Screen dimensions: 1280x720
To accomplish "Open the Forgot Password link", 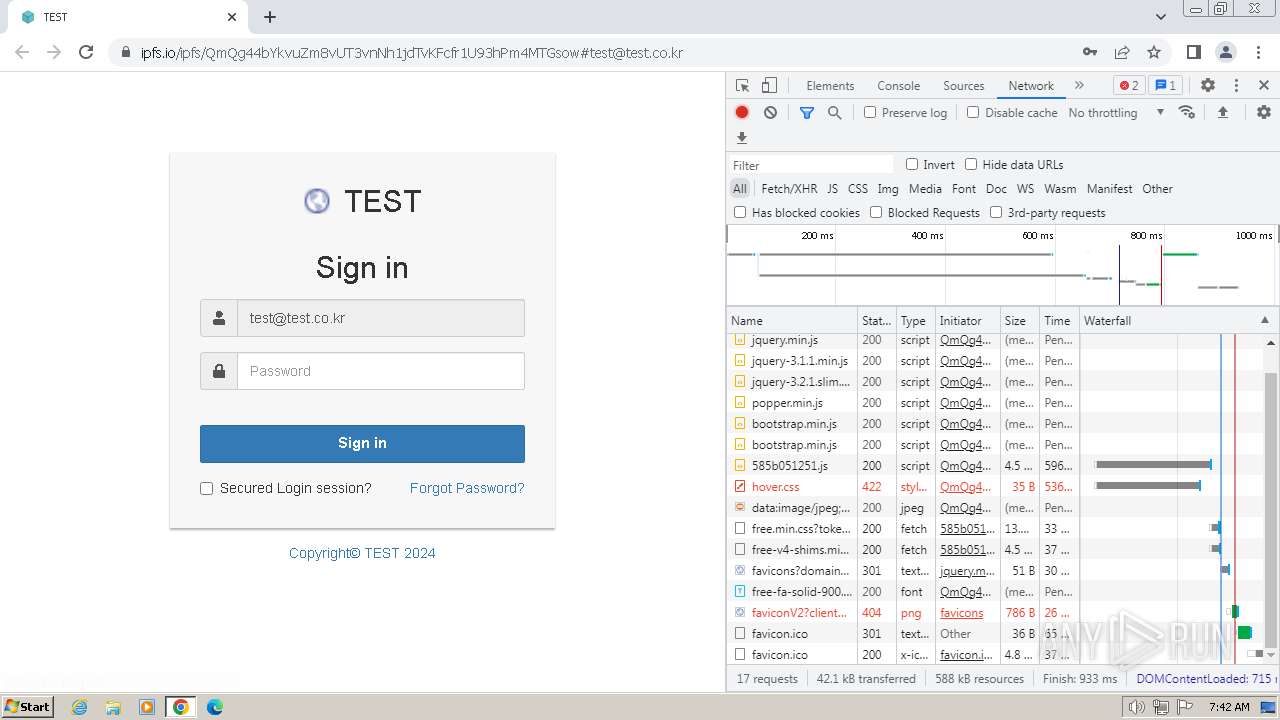I will click(467, 488).
